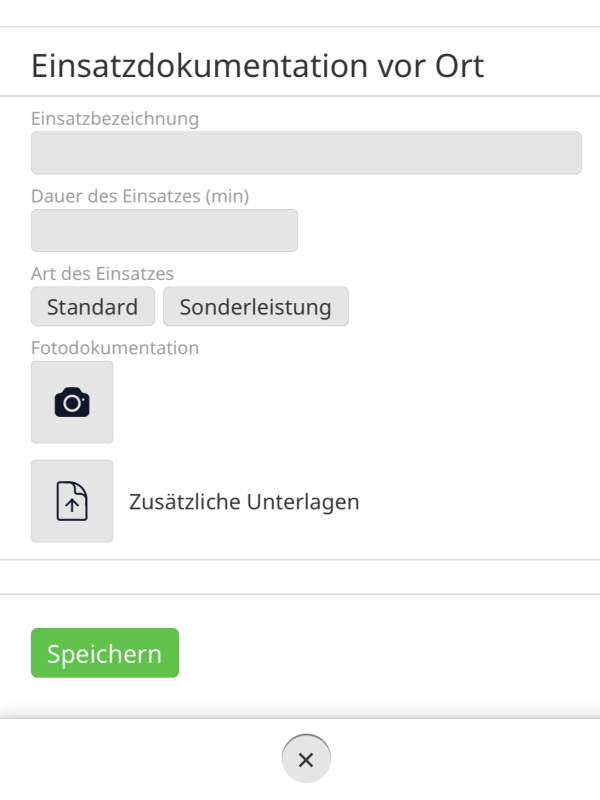Select the Sonderleistung option
600x800 pixels.
[x=255, y=307]
